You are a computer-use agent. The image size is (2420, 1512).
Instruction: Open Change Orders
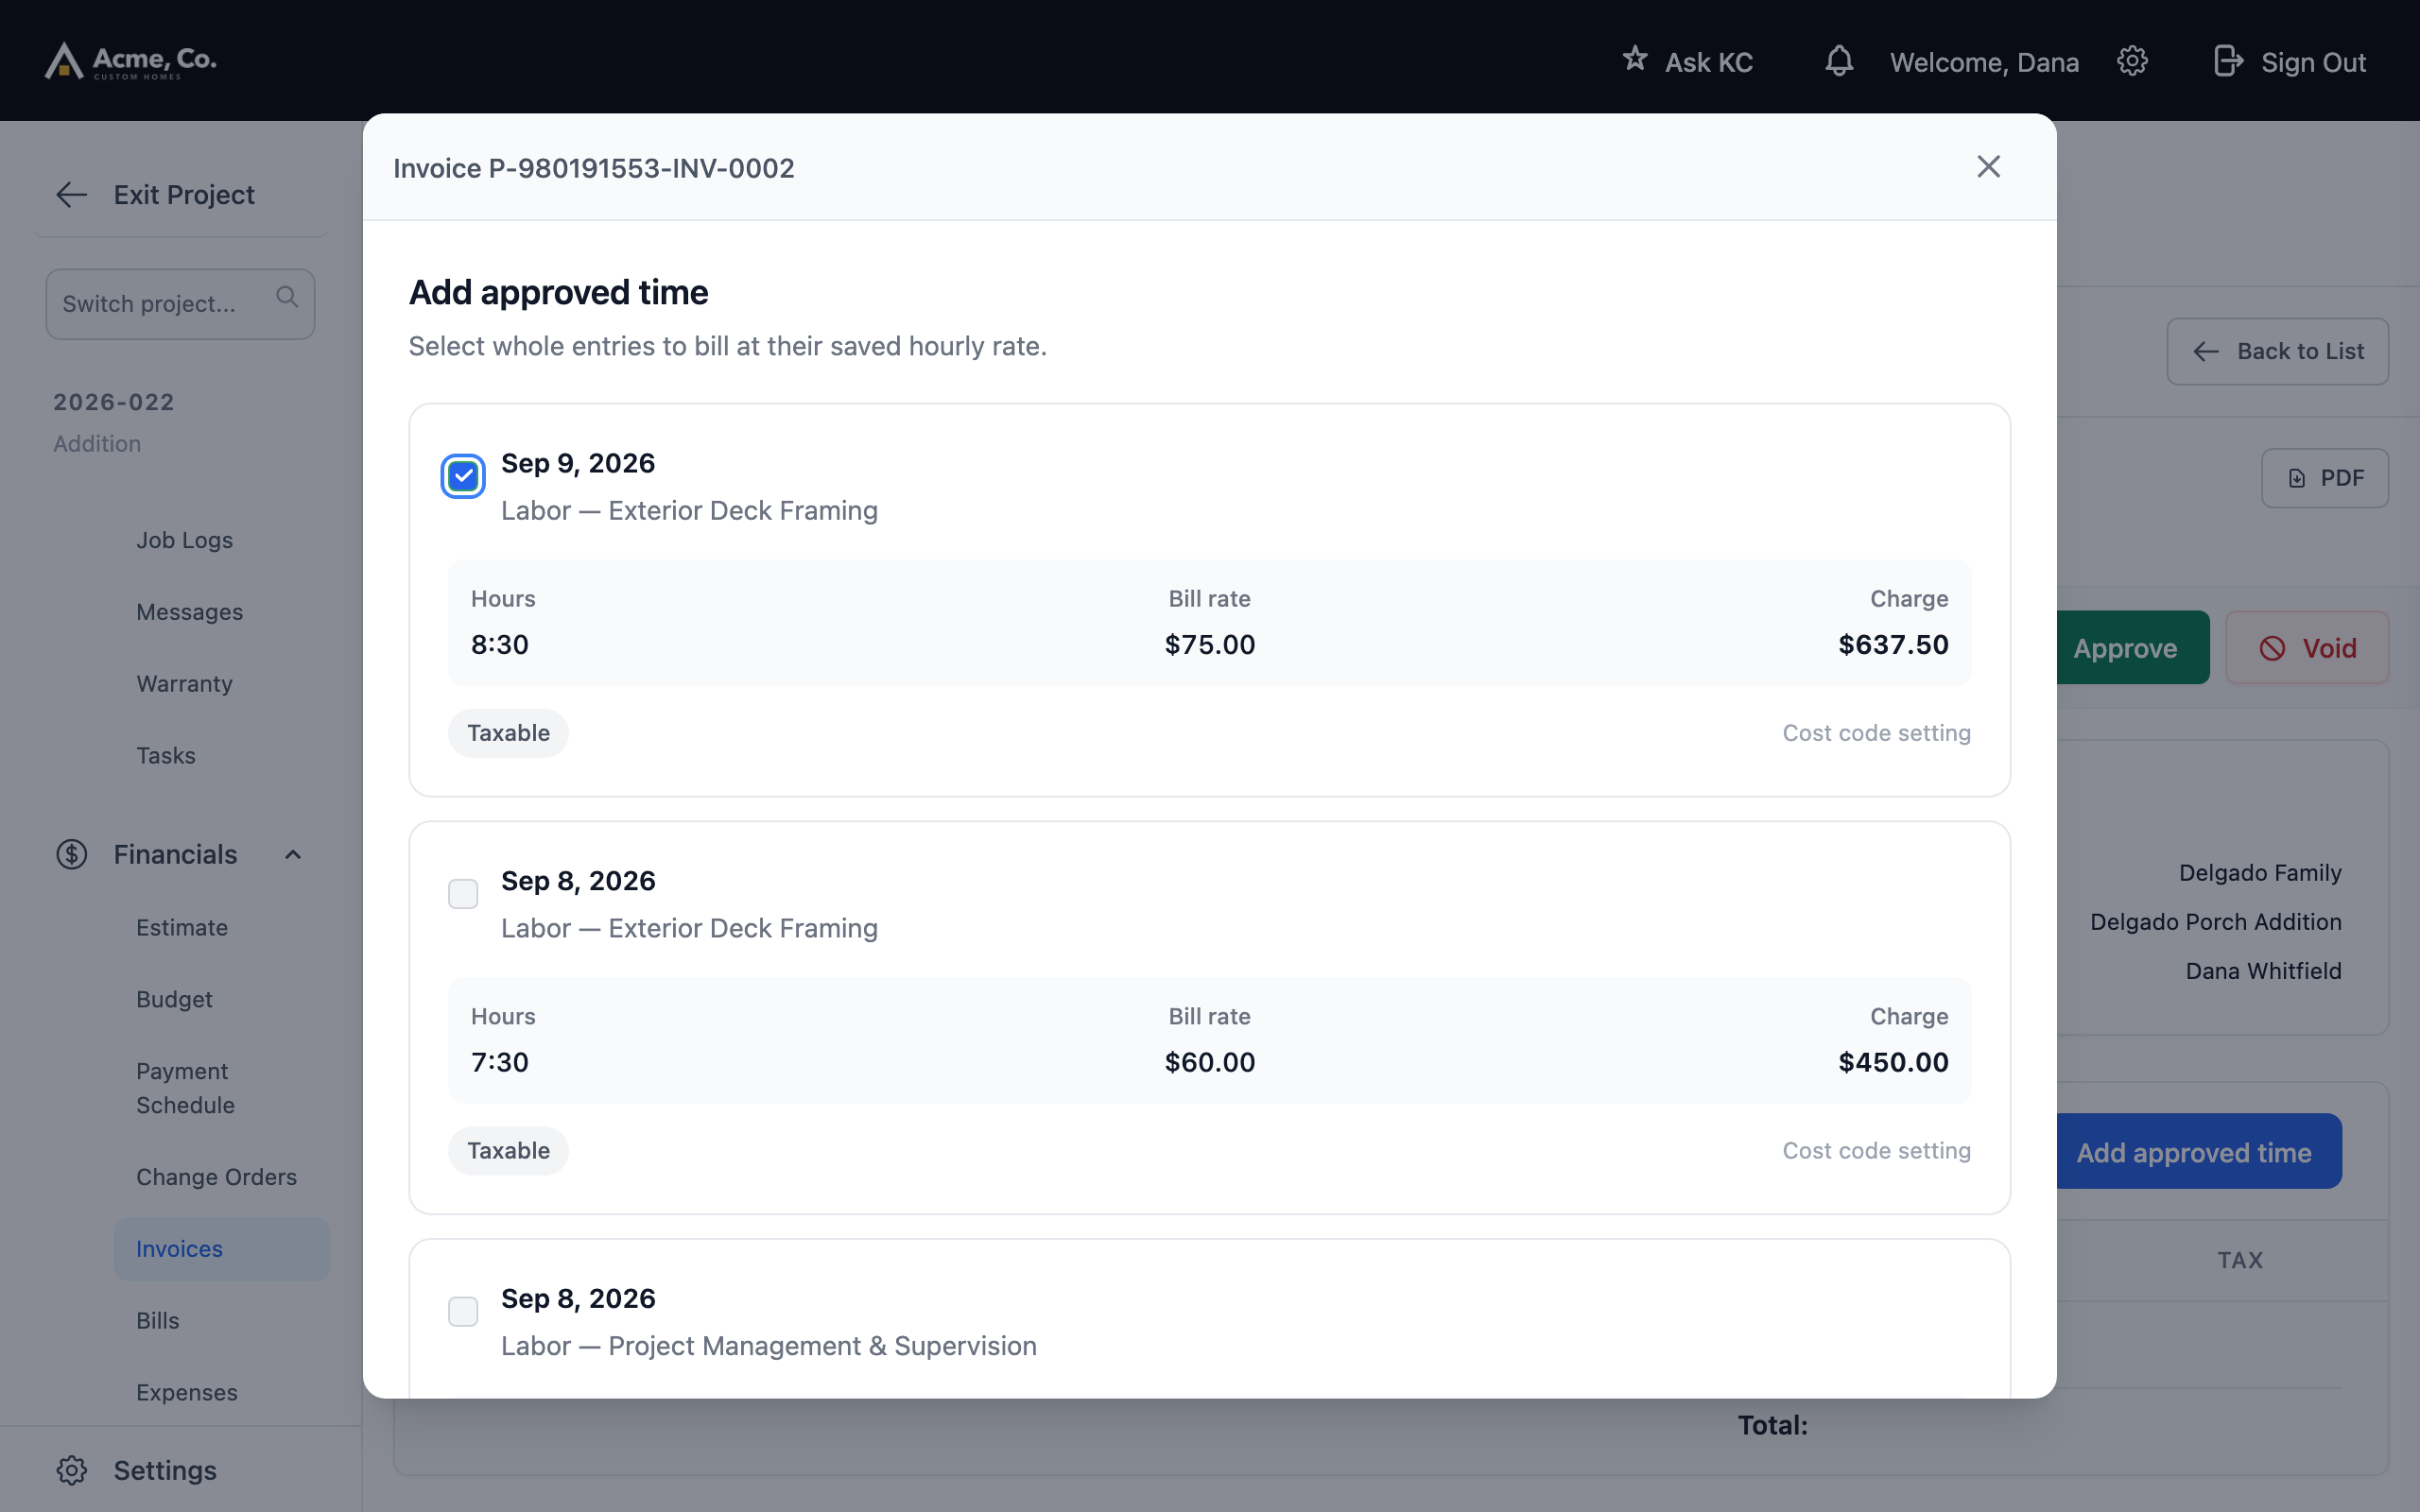pyautogui.click(x=217, y=1177)
